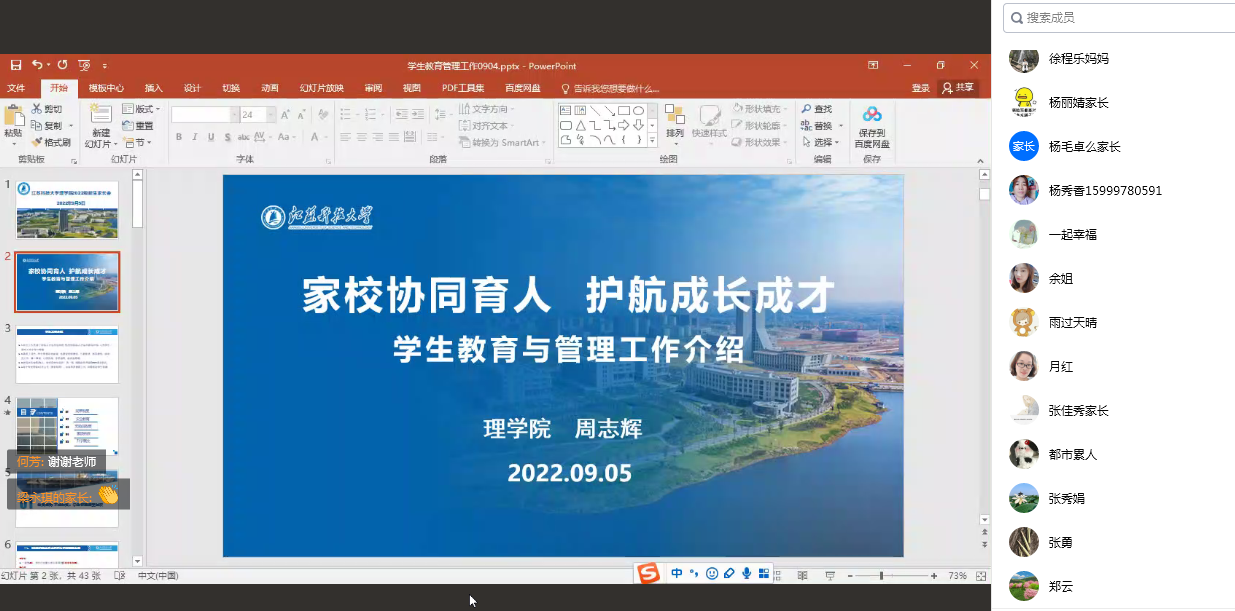
Task: Switch to the Slide Show (幻灯片放映) tab
Action: (x=321, y=88)
